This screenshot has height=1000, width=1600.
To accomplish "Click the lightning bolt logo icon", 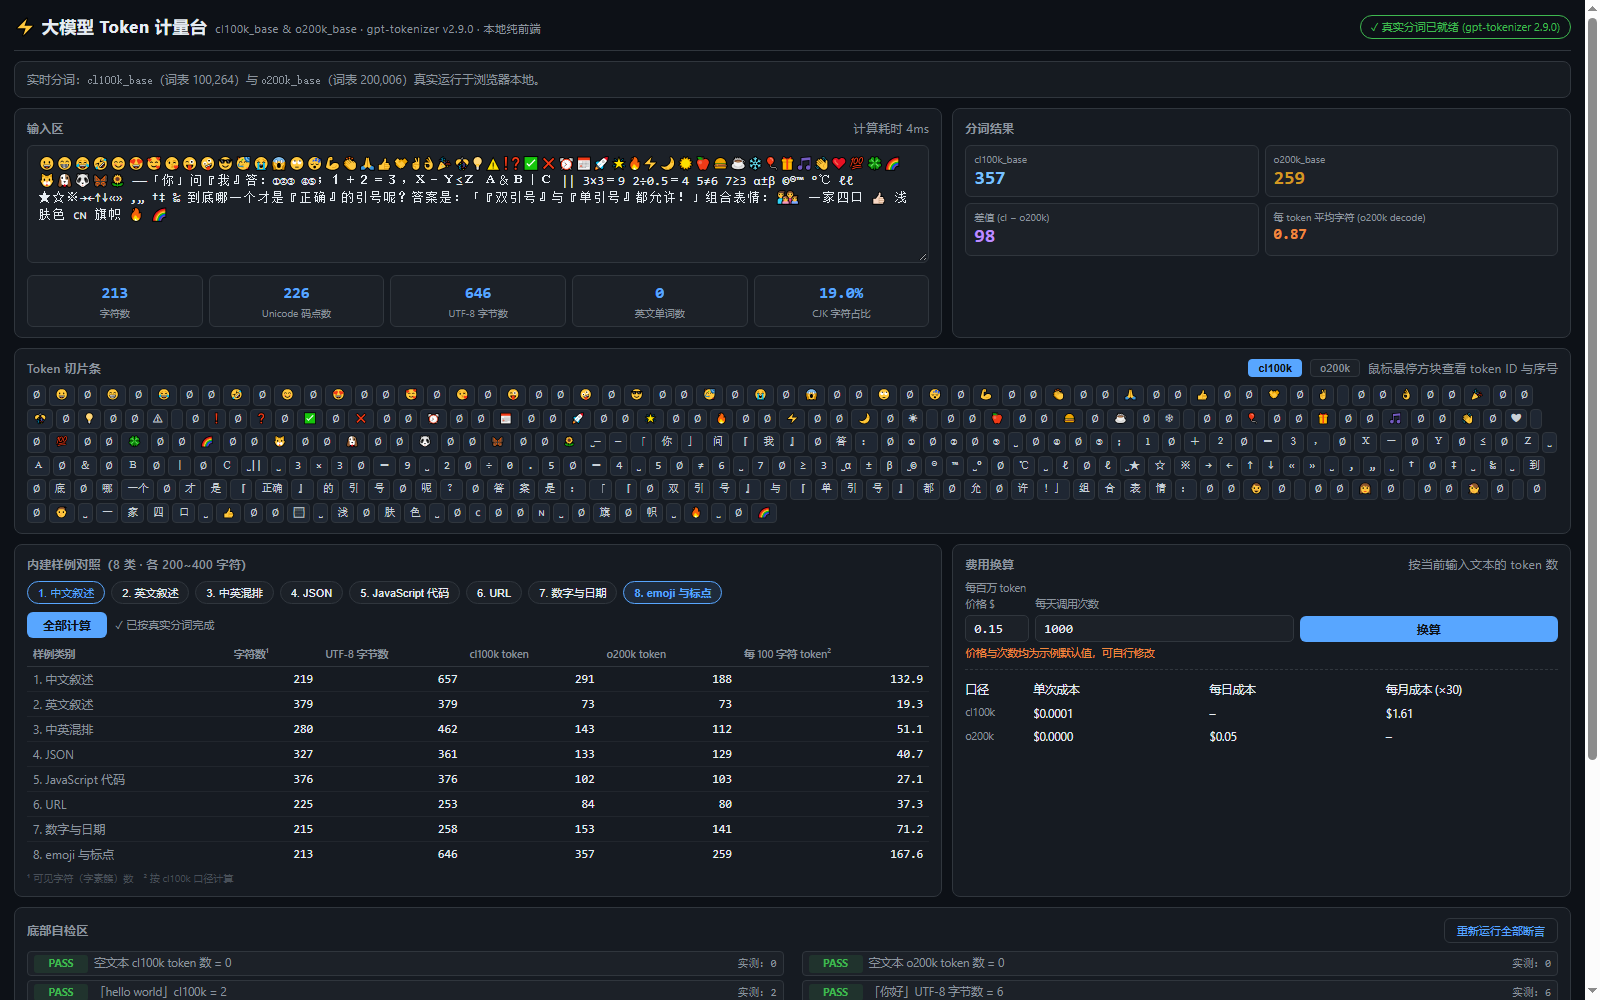I will pos(25,28).
